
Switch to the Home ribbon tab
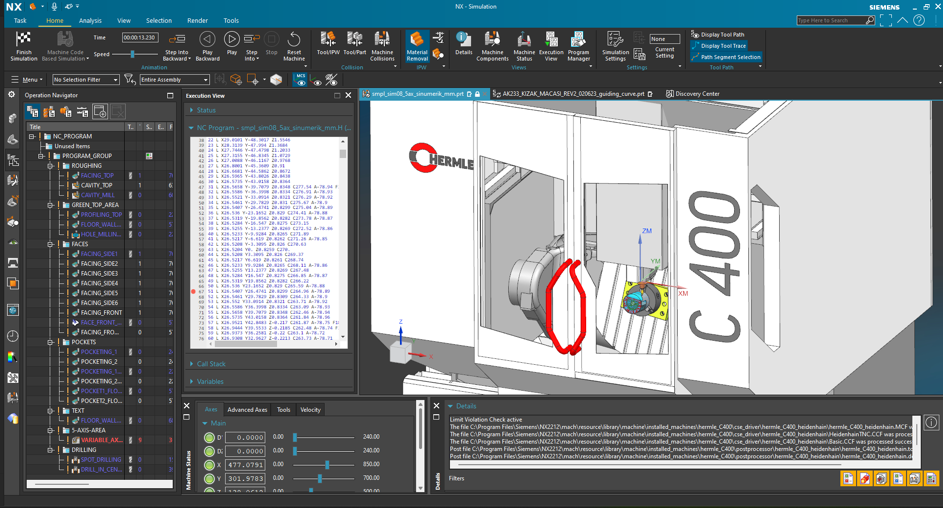coord(55,20)
